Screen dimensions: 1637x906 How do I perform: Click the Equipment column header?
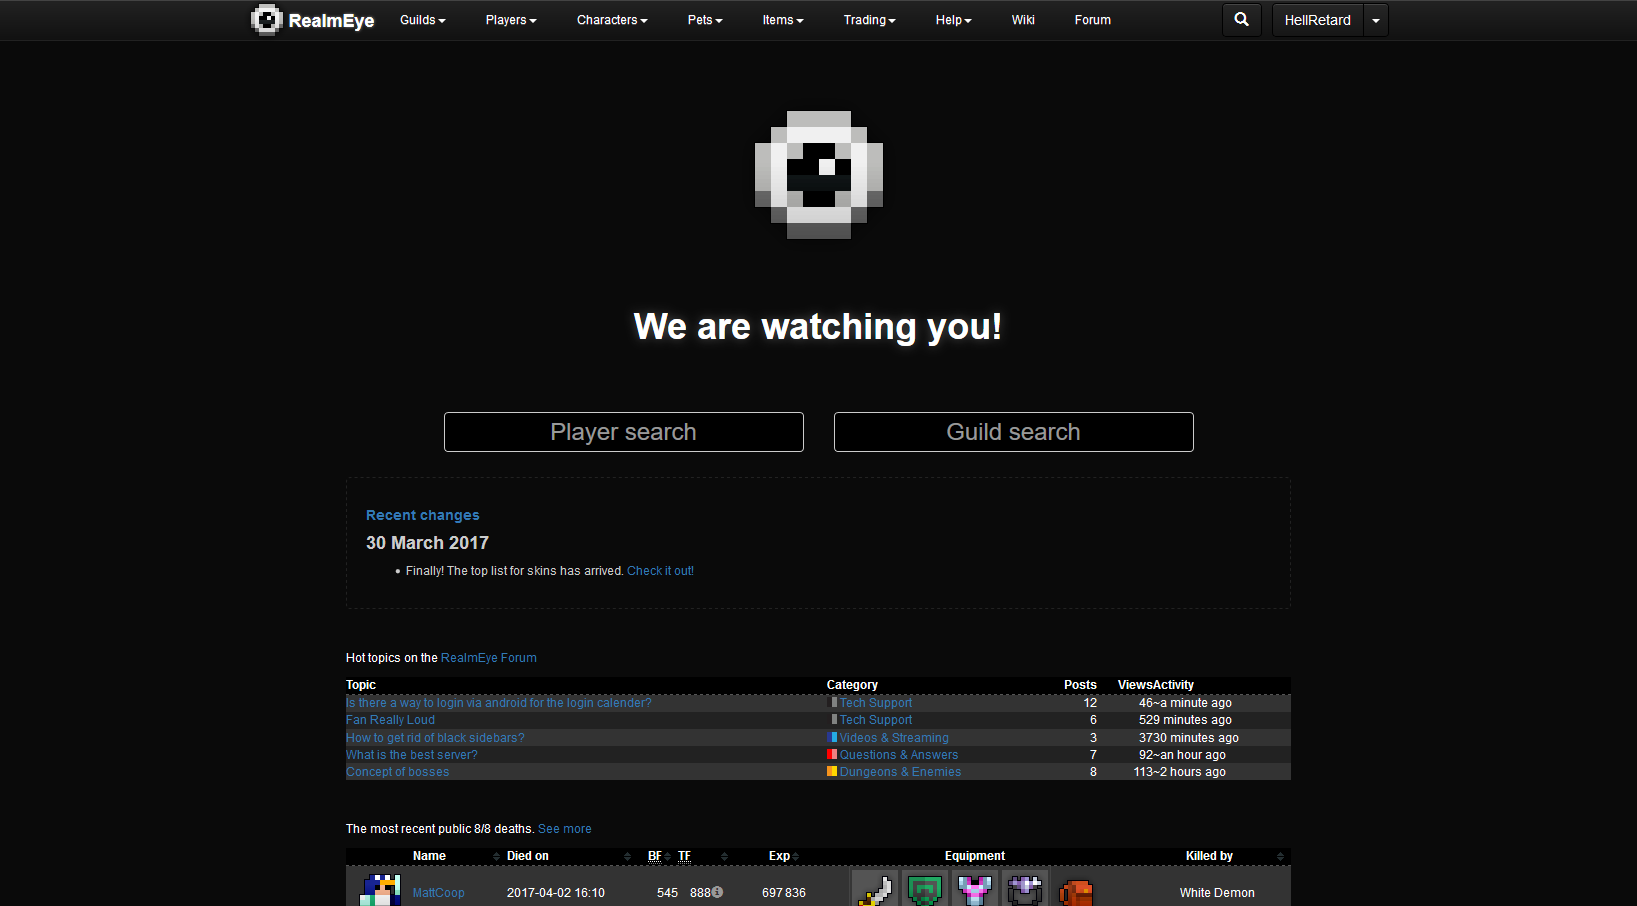point(975,856)
